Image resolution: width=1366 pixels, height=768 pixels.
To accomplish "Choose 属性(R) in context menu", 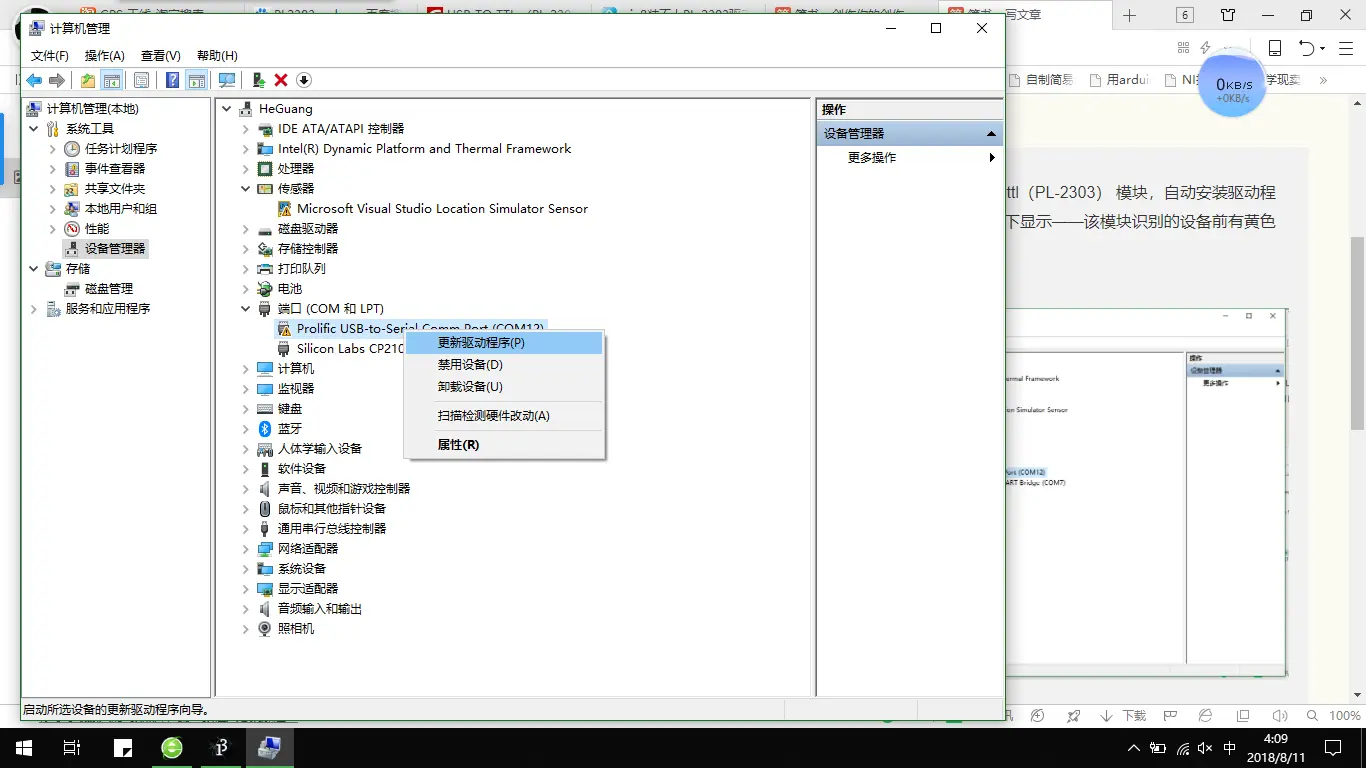I will [504, 445].
